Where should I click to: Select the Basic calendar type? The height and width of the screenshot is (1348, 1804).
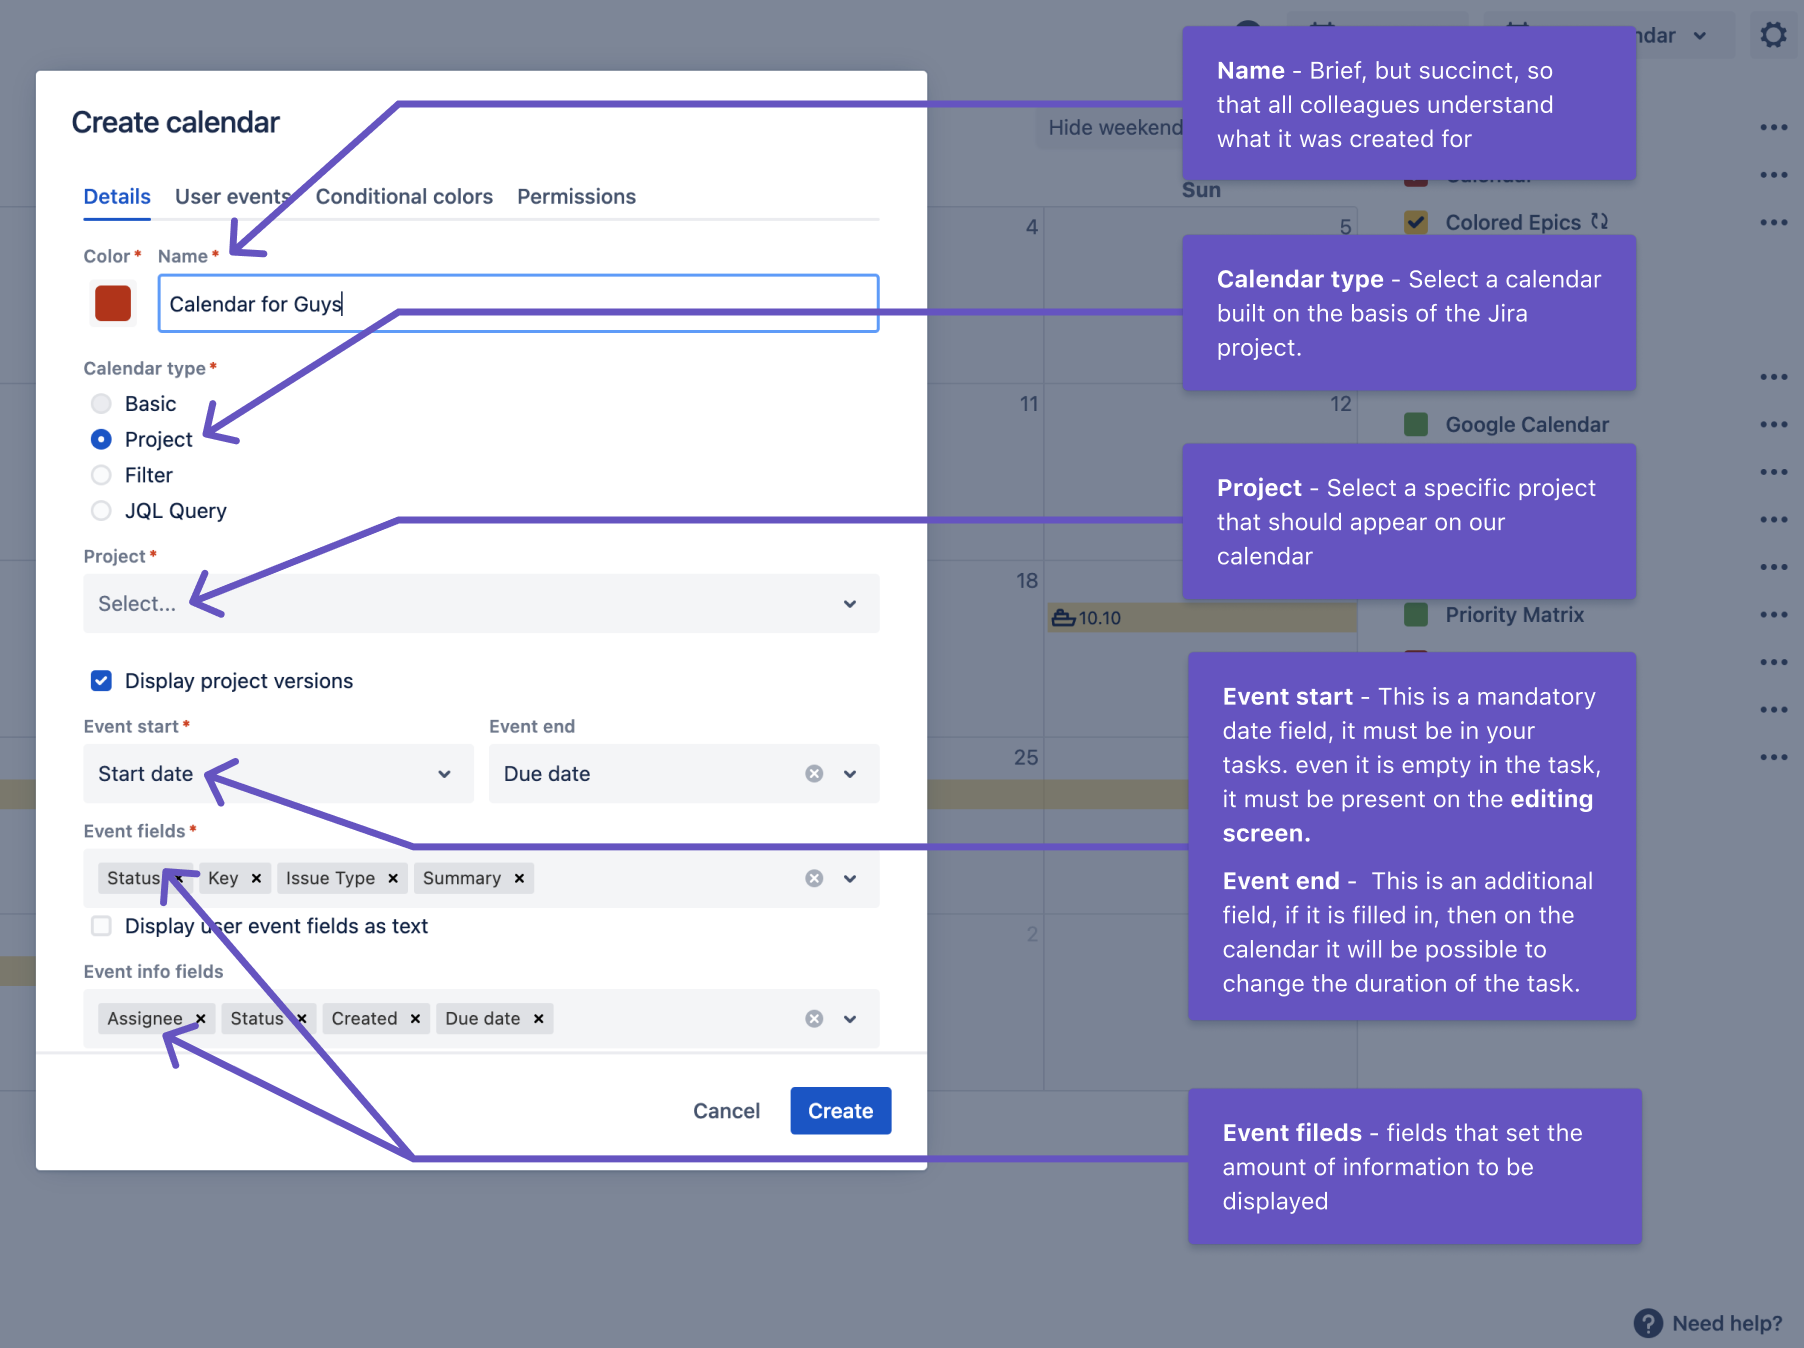[101, 404]
